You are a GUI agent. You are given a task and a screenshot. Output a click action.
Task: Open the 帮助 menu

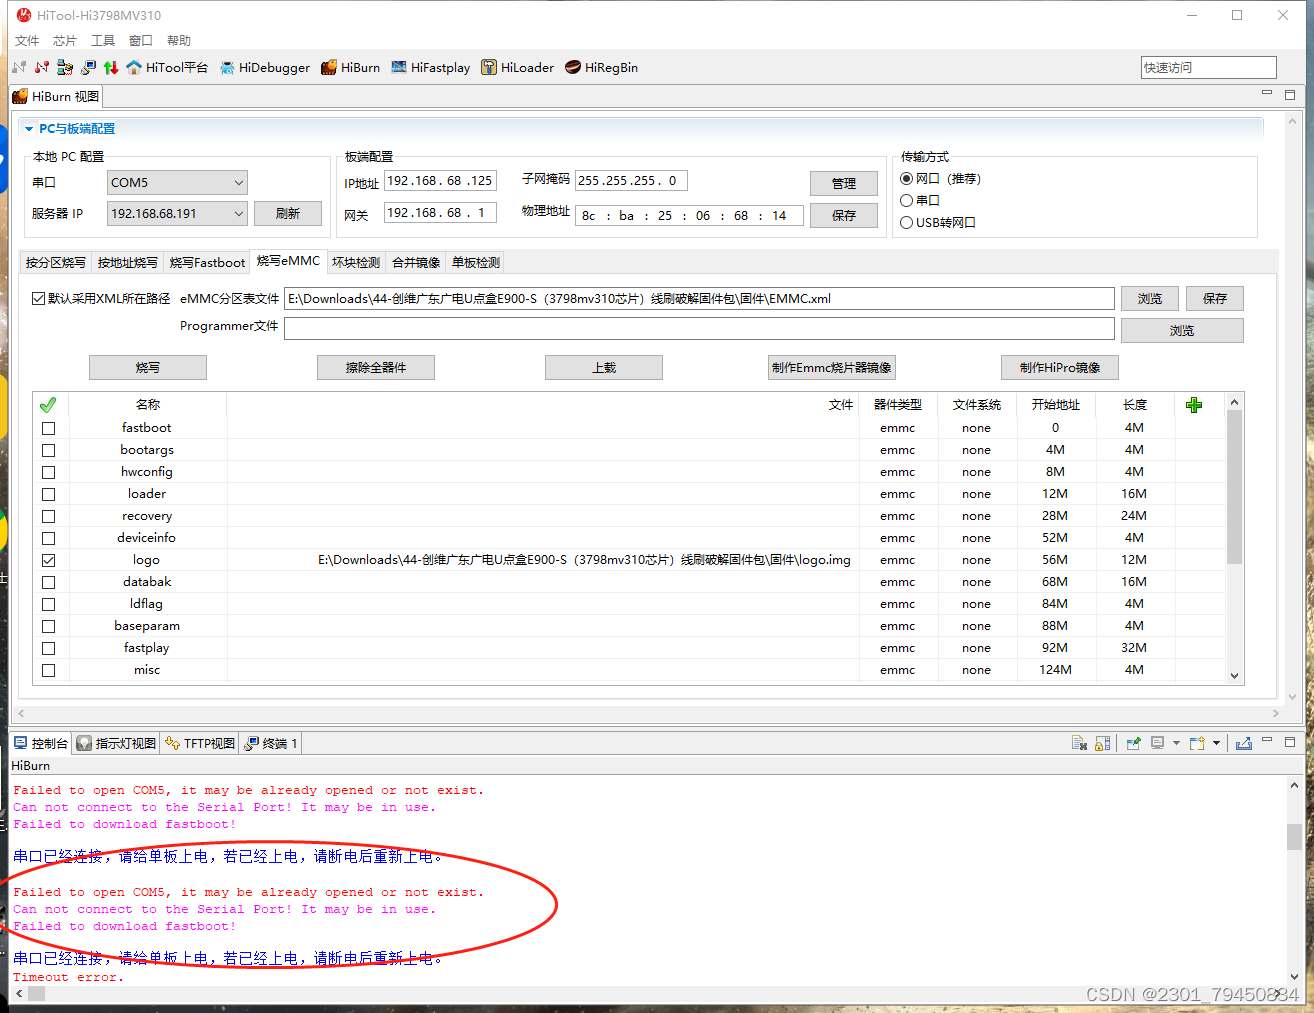(179, 40)
